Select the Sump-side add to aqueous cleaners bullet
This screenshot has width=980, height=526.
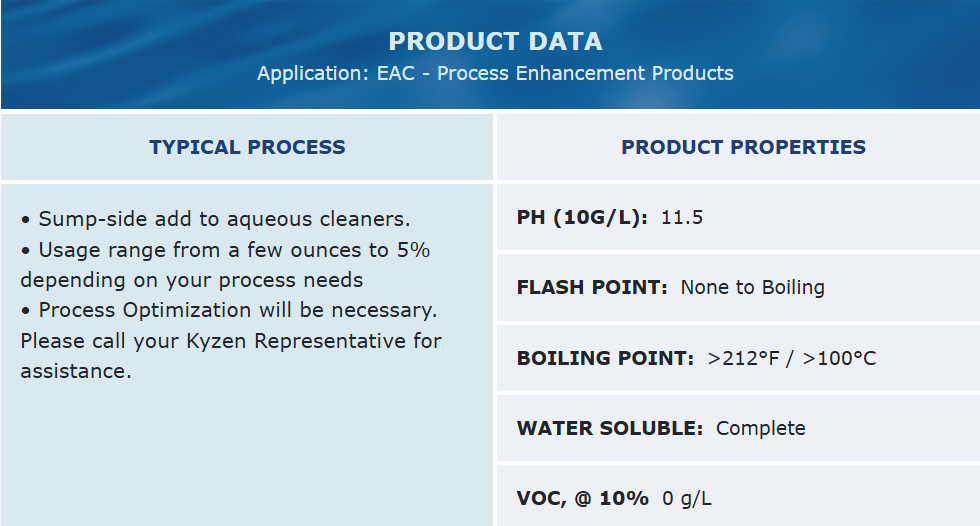[x=215, y=219]
